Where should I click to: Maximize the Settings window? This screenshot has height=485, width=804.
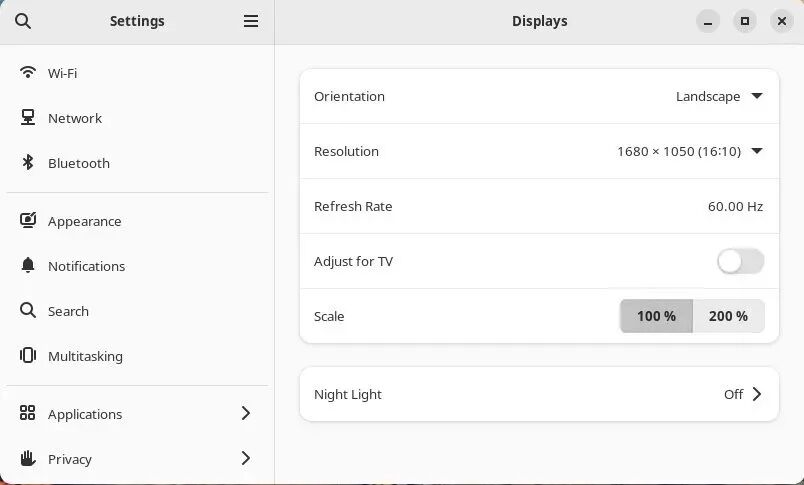pyautogui.click(x=745, y=21)
